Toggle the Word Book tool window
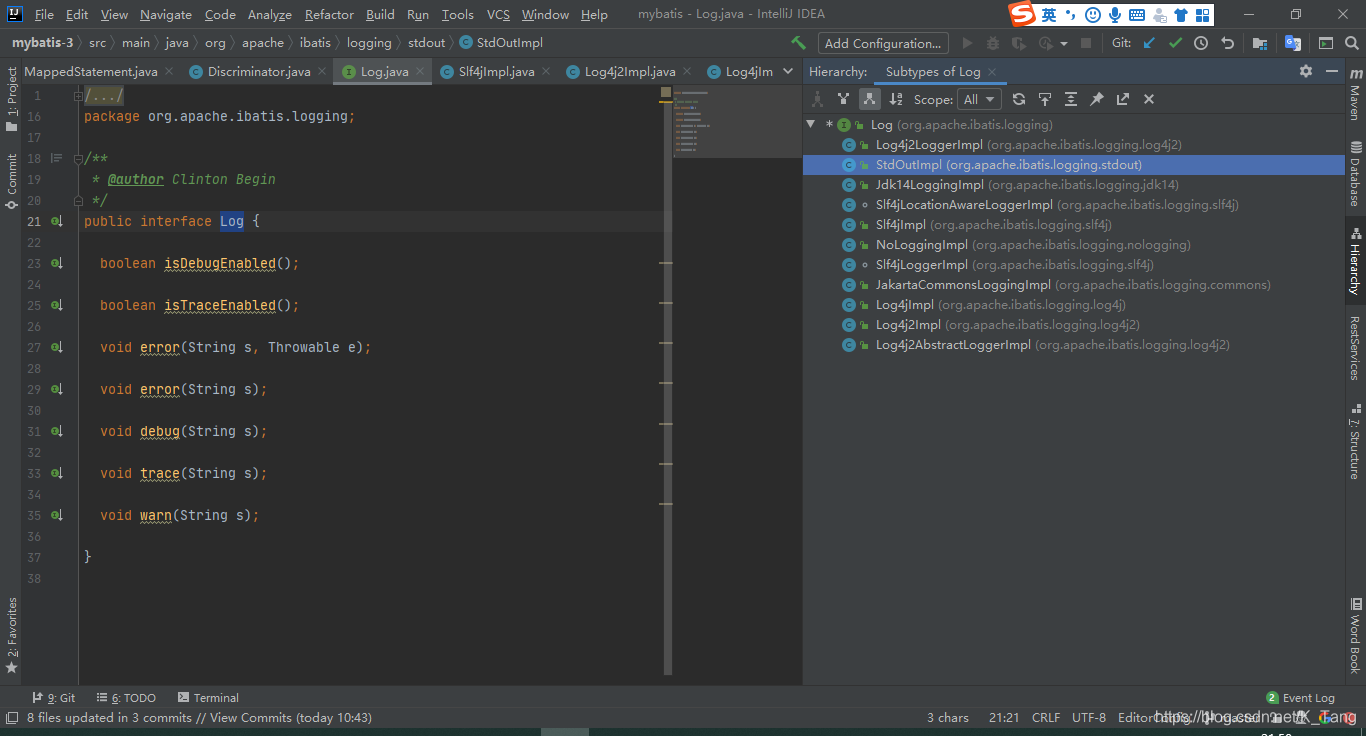Image resolution: width=1366 pixels, height=736 pixels. pyautogui.click(x=1355, y=636)
